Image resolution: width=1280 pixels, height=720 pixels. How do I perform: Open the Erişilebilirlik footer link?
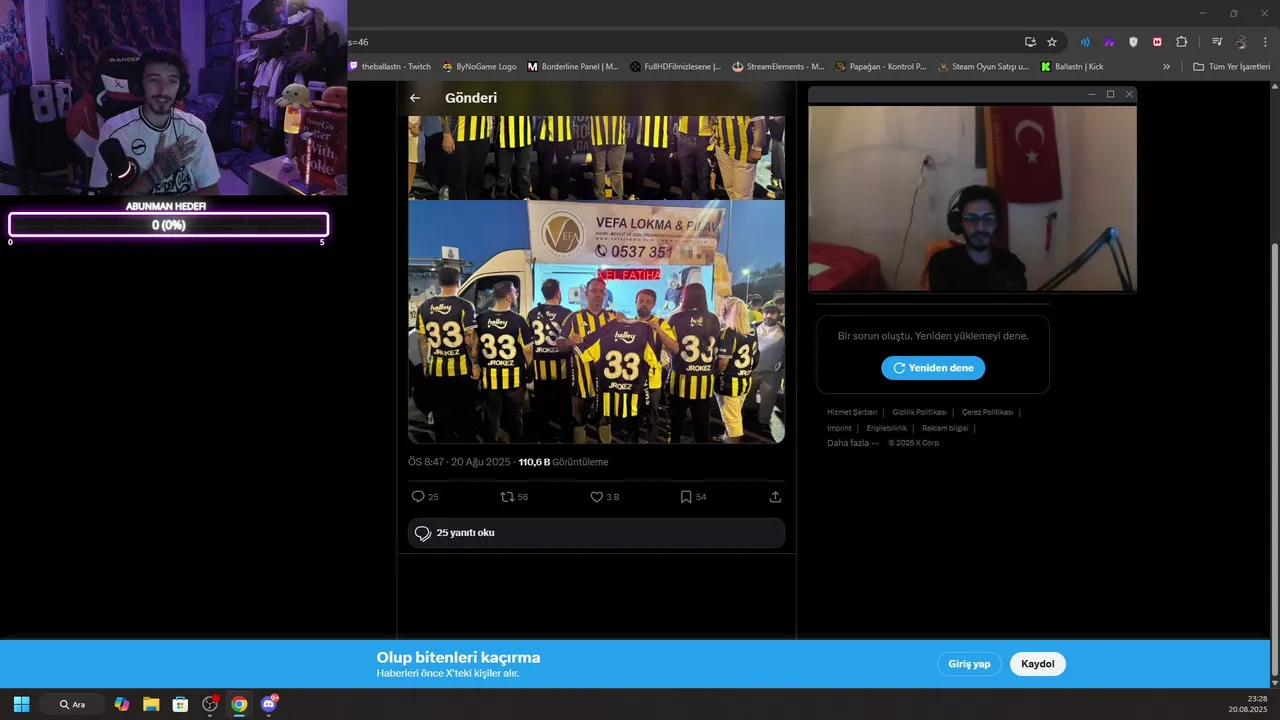pyautogui.click(x=887, y=428)
